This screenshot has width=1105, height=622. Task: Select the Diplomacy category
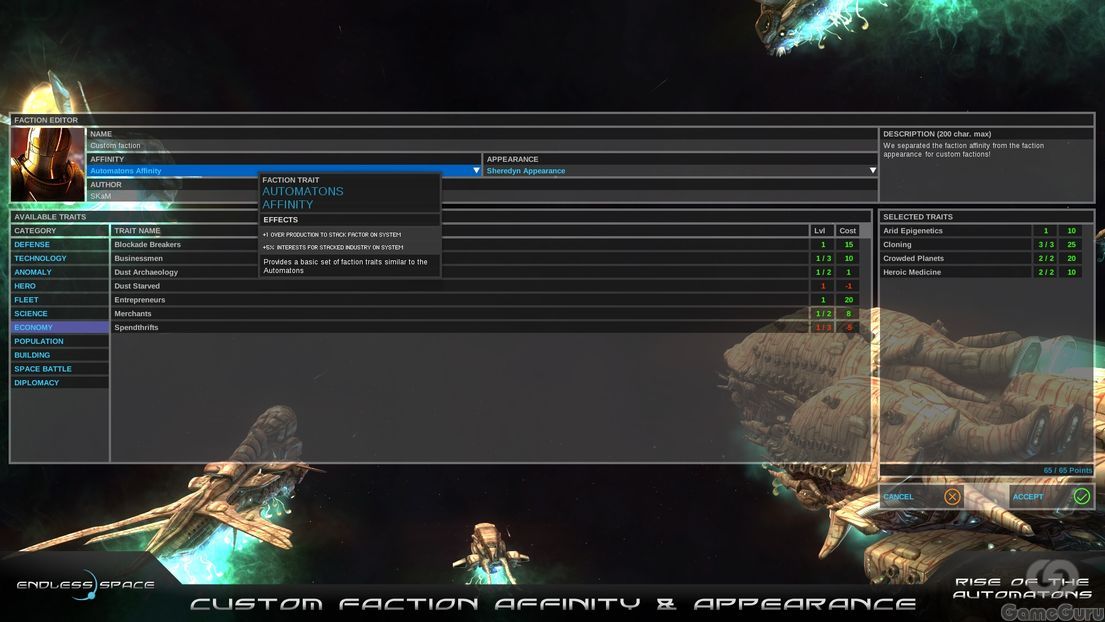(60, 382)
